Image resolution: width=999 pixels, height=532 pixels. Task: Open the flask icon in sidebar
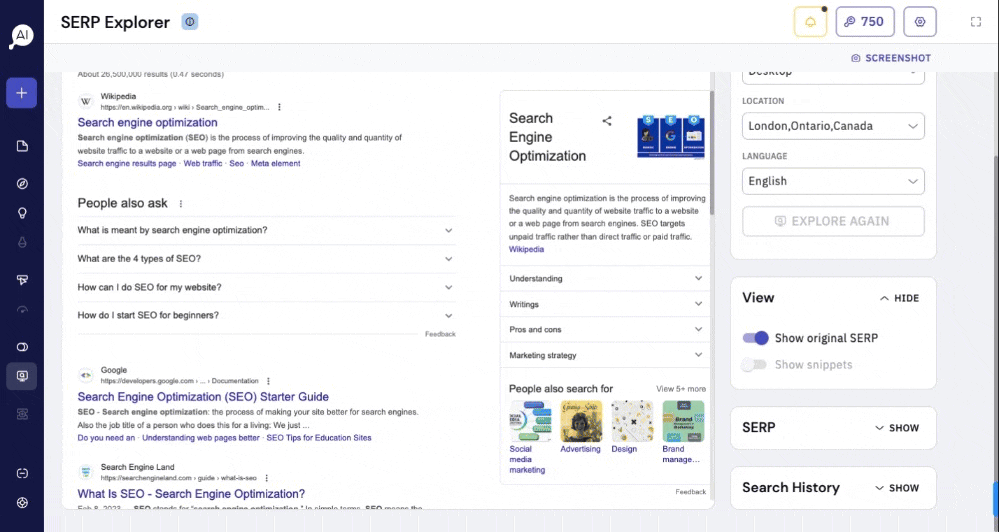(22, 242)
